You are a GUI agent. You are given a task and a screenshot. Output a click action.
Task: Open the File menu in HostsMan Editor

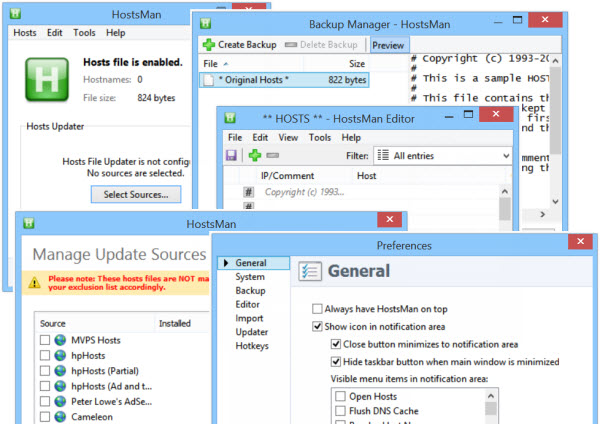tap(235, 137)
